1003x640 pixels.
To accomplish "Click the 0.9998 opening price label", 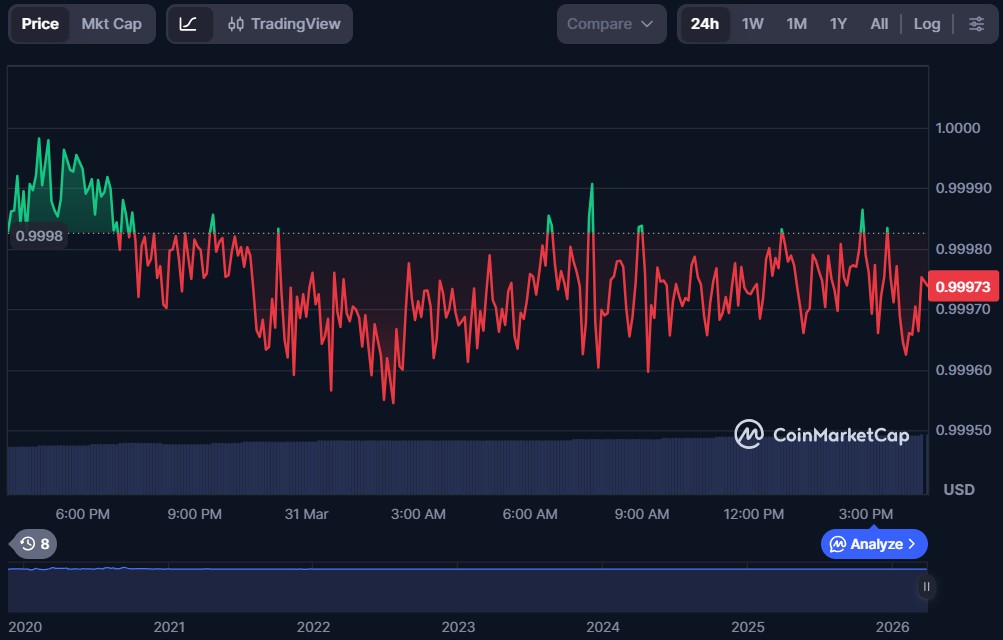I will tap(39, 236).
